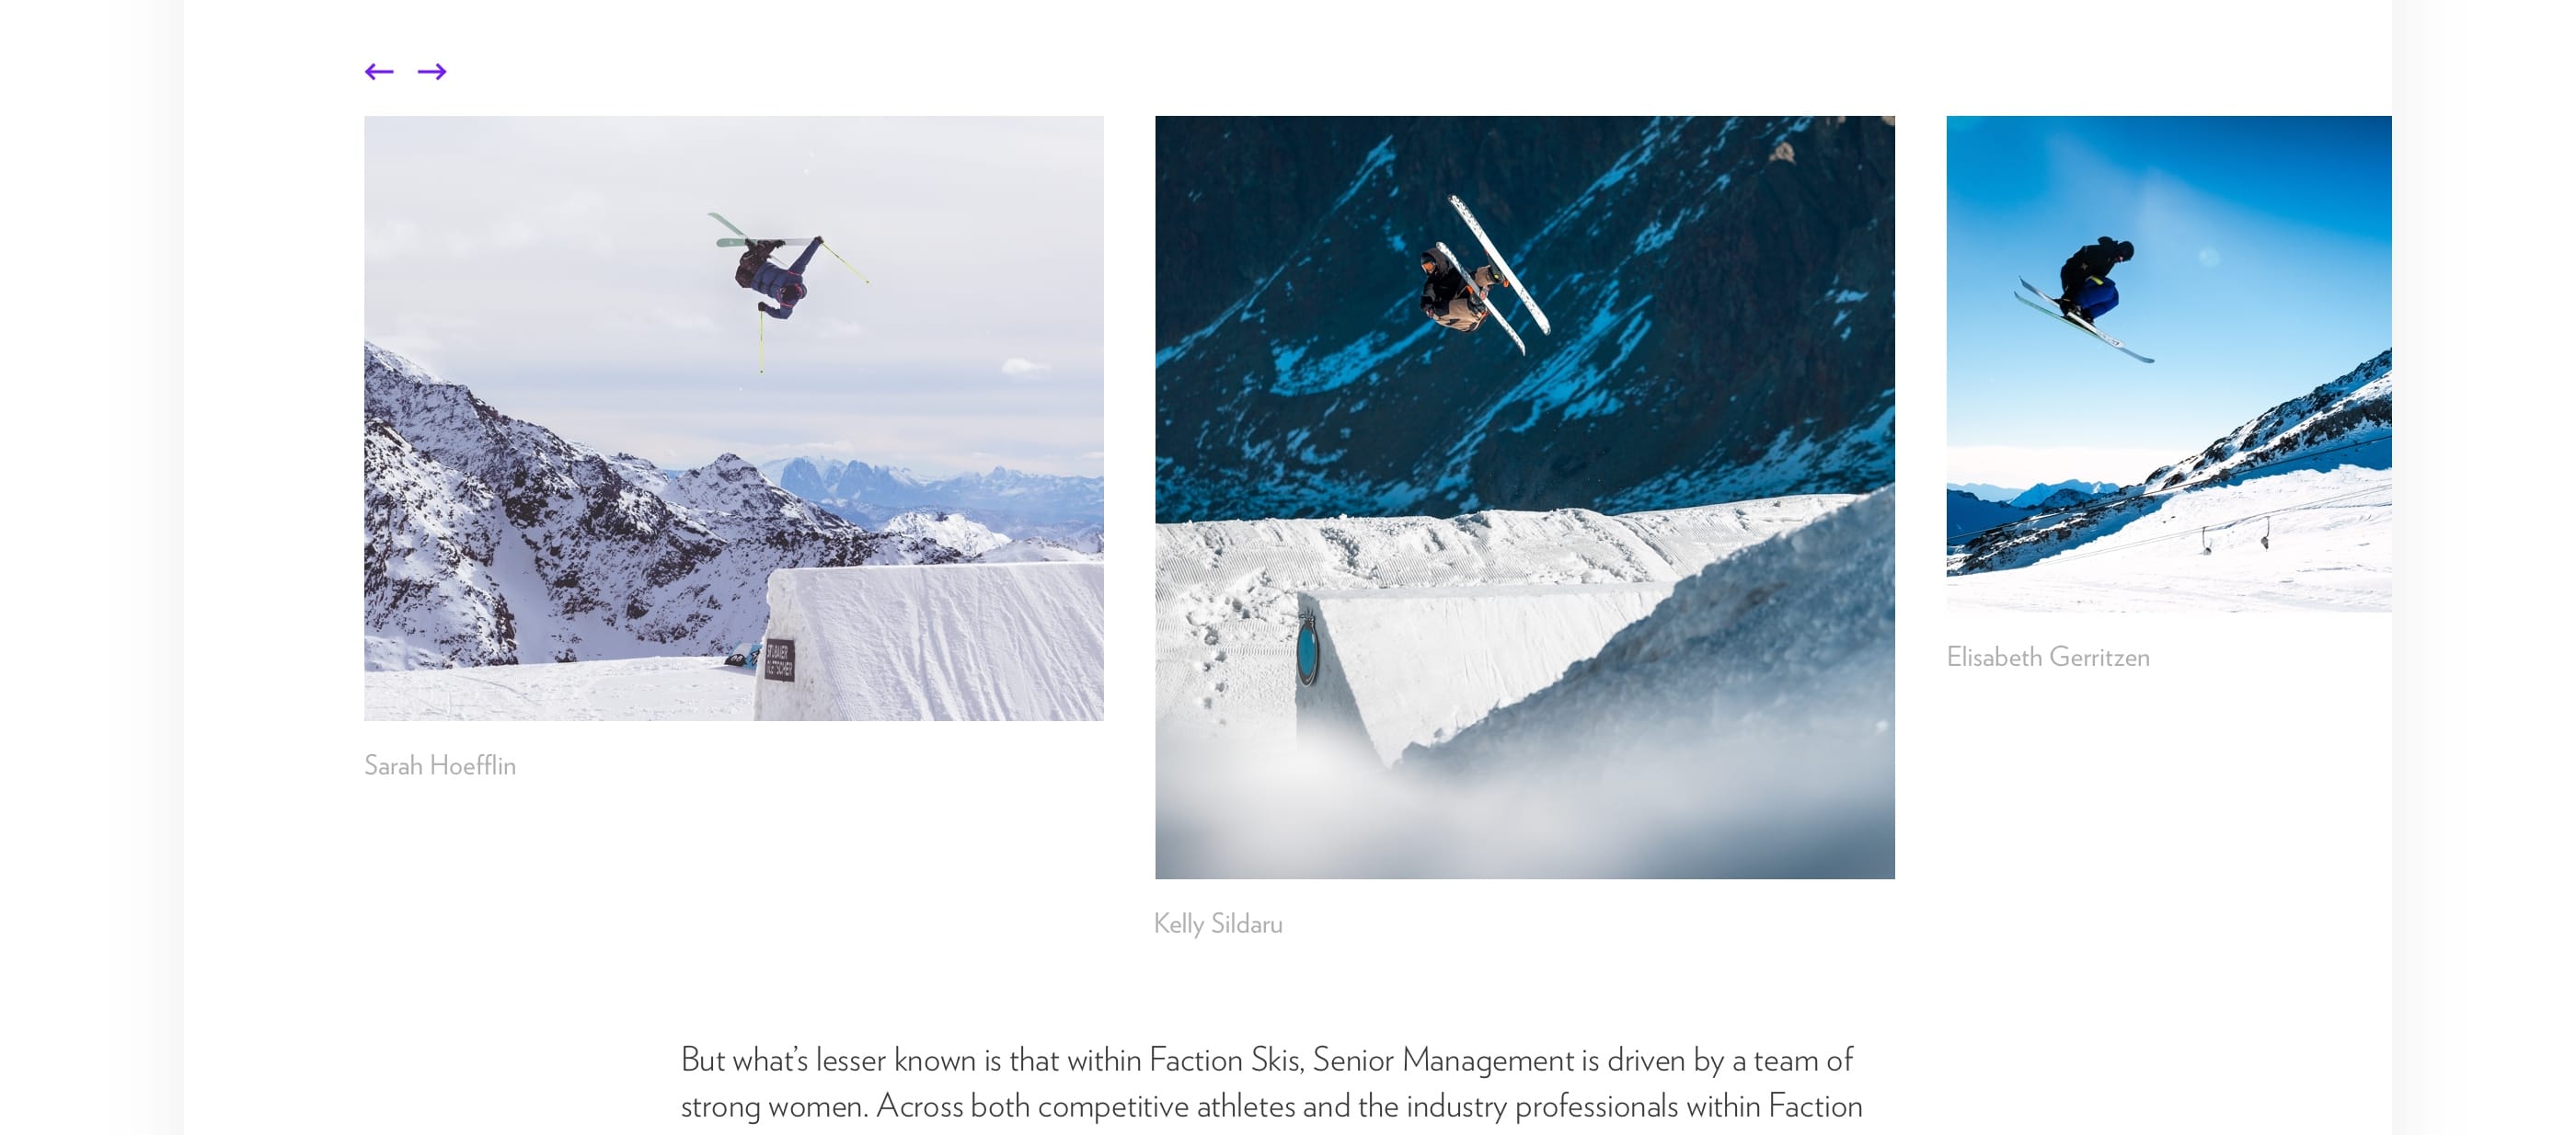This screenshot has width=2576, height=1135.
Task: Click the paragraph starting "But what's lesser known"
Action: click(1271, 1083)
